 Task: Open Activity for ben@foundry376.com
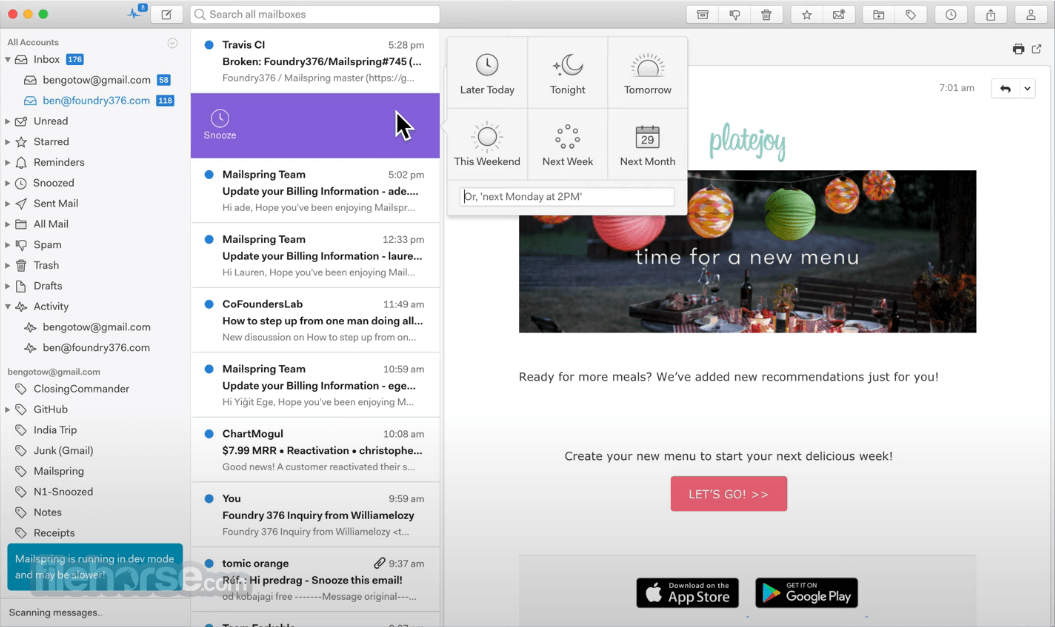[94, 348]
